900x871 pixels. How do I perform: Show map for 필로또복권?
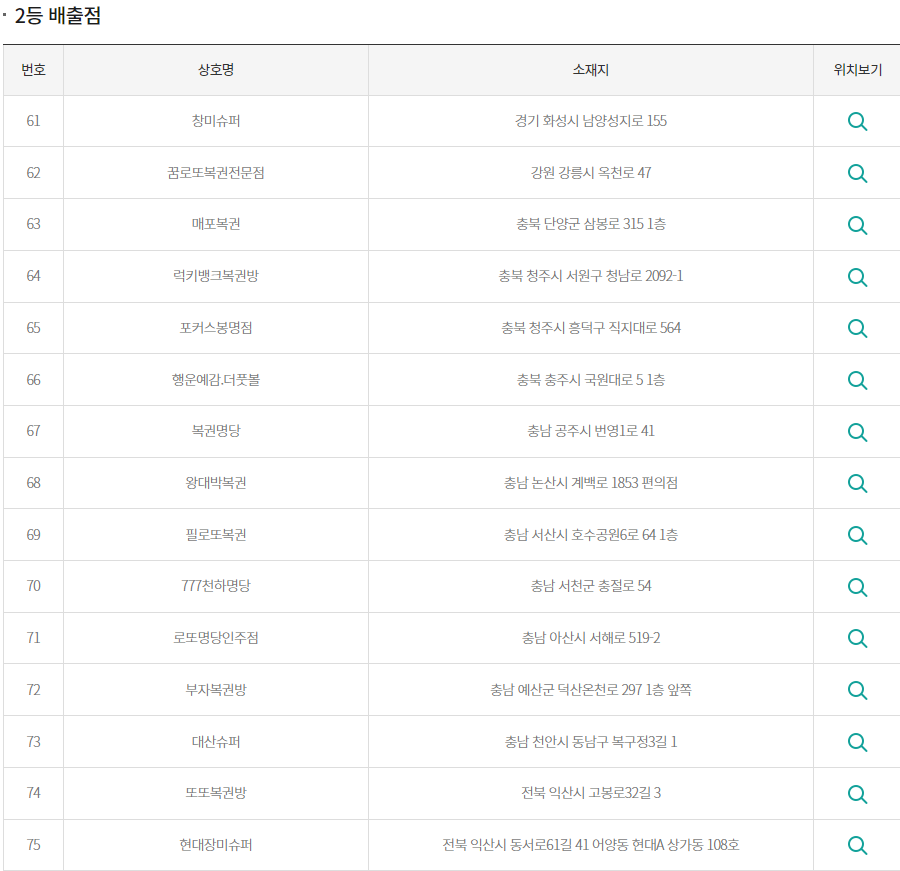click(x=857, y=535)
